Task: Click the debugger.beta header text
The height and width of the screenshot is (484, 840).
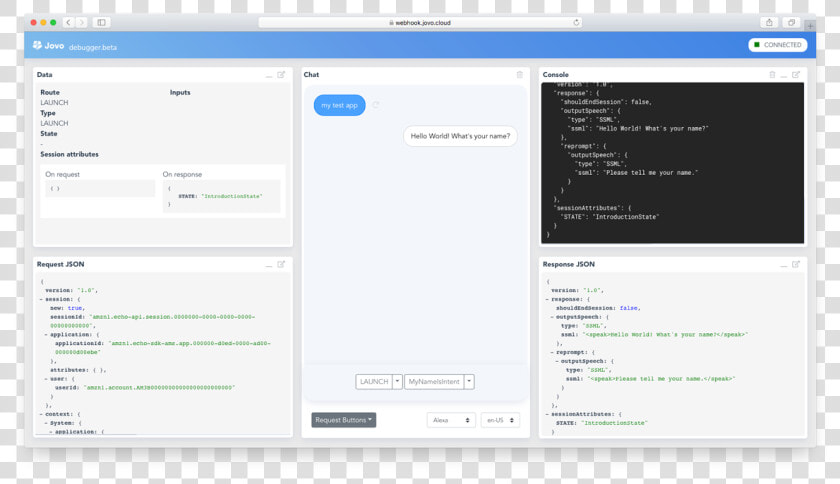Action: click(x=93, y=47)
